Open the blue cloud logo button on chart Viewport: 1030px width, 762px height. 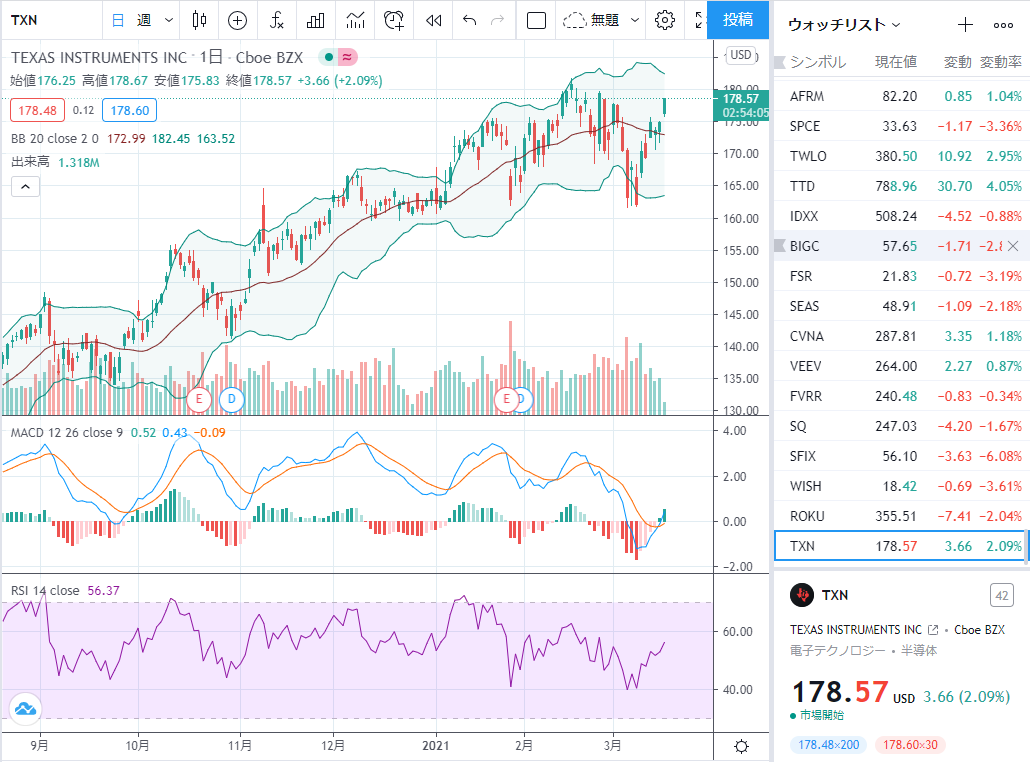(x=25, y=709)
